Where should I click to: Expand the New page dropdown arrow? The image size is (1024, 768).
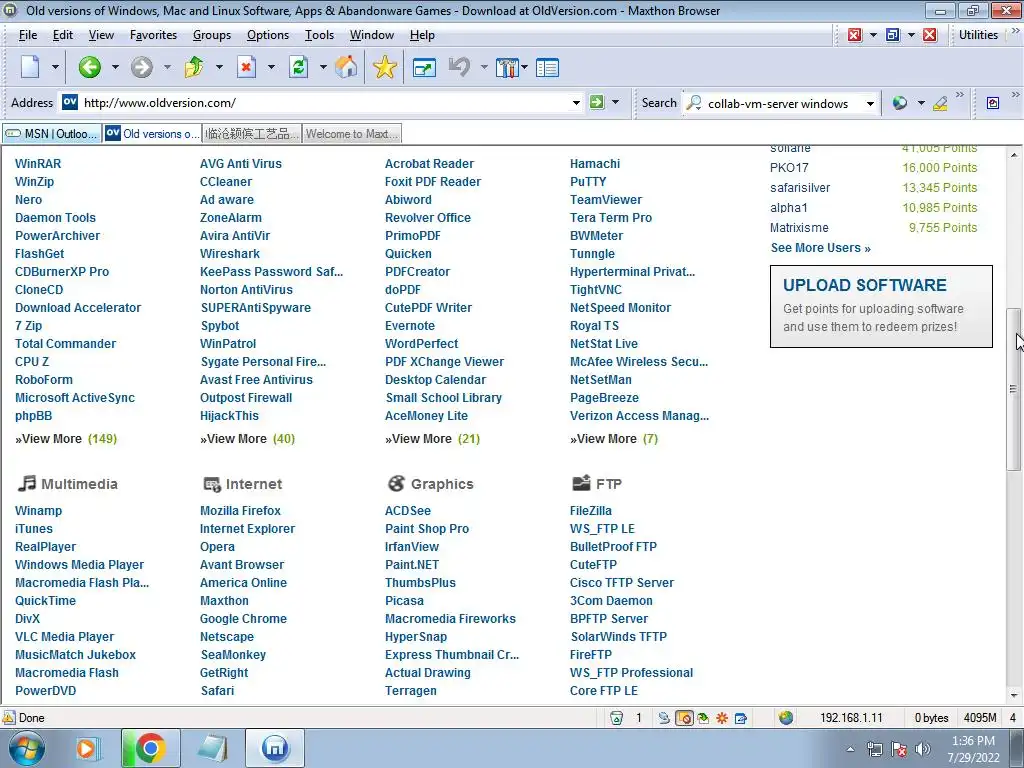point(55,67)
